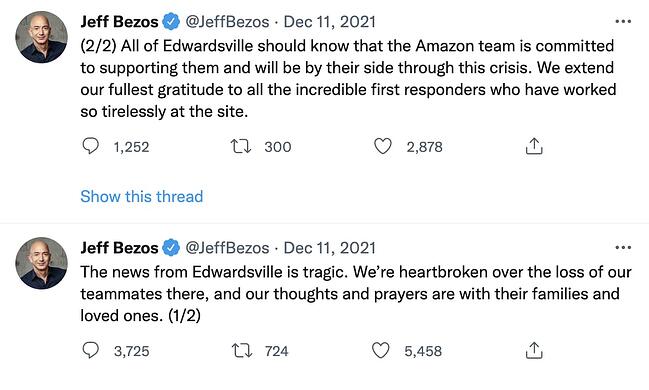Open the tweet text starting 'The news from Edwardsville'

tap(356, 294)
